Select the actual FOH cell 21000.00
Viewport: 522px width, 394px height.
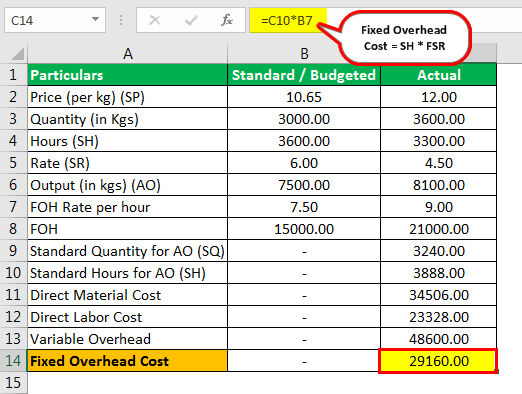point(439,229)
